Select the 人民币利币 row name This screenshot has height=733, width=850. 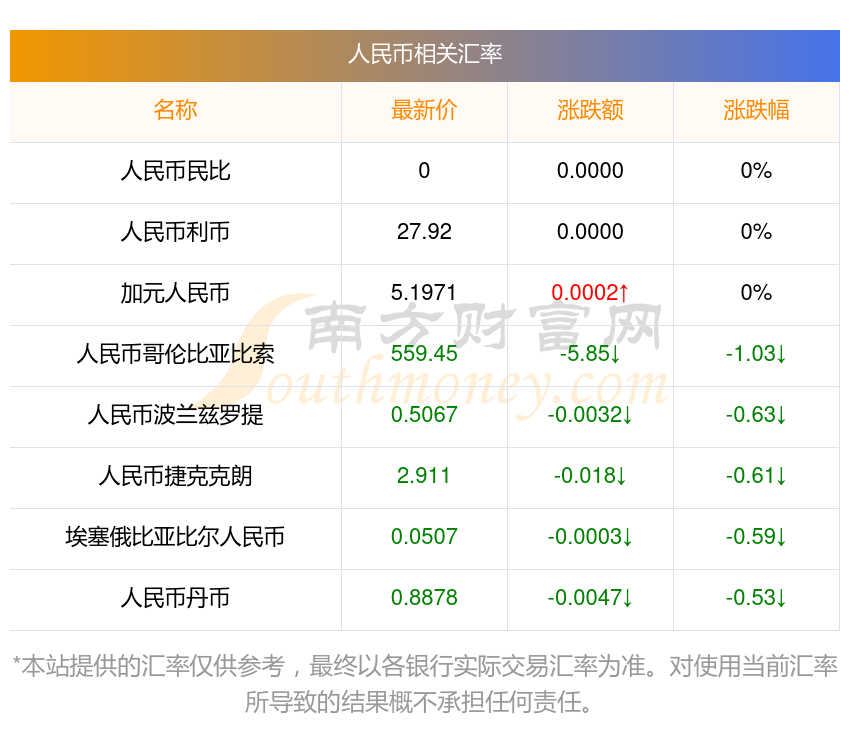175,232
